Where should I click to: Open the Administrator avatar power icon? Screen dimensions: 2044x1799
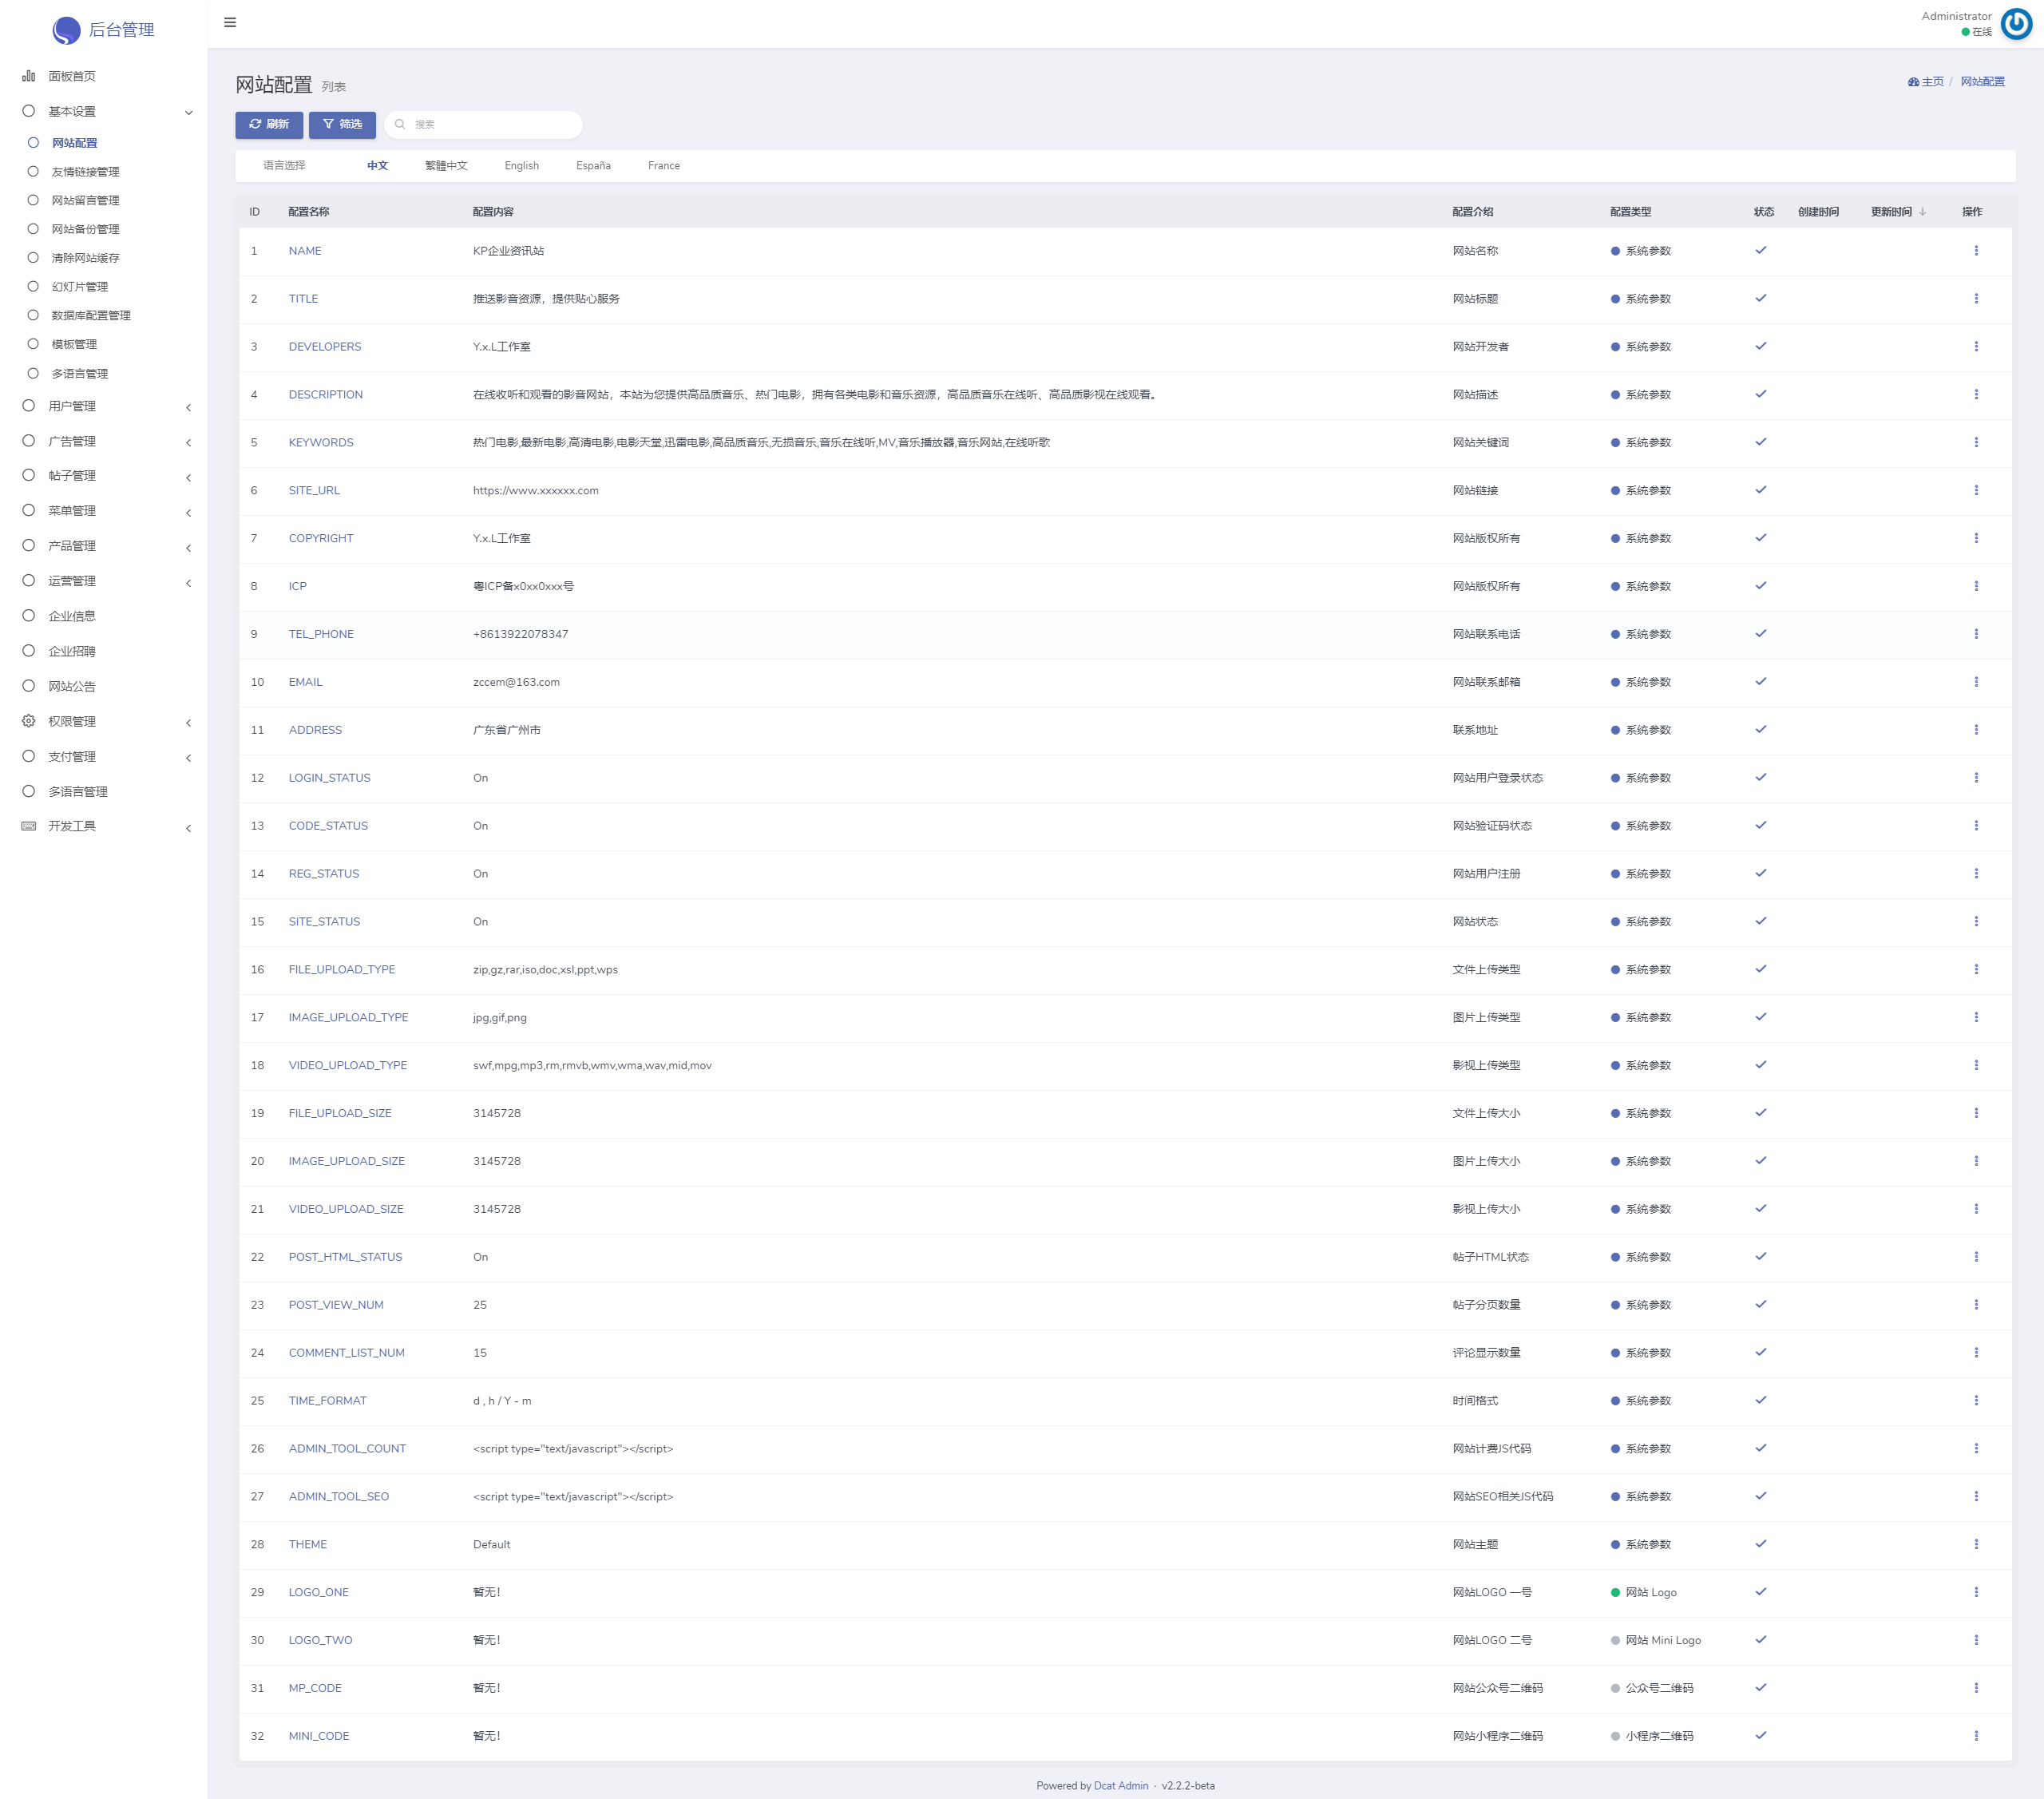tap(2016, 24)
